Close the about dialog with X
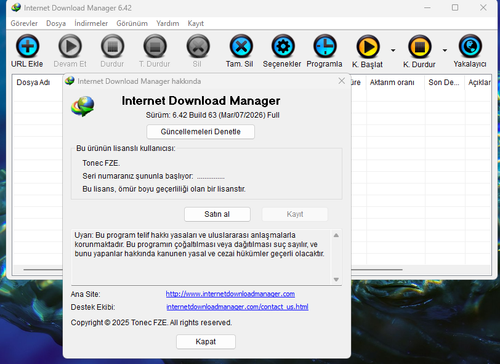This screenshot has width=500, height=364. pos(342,81)
